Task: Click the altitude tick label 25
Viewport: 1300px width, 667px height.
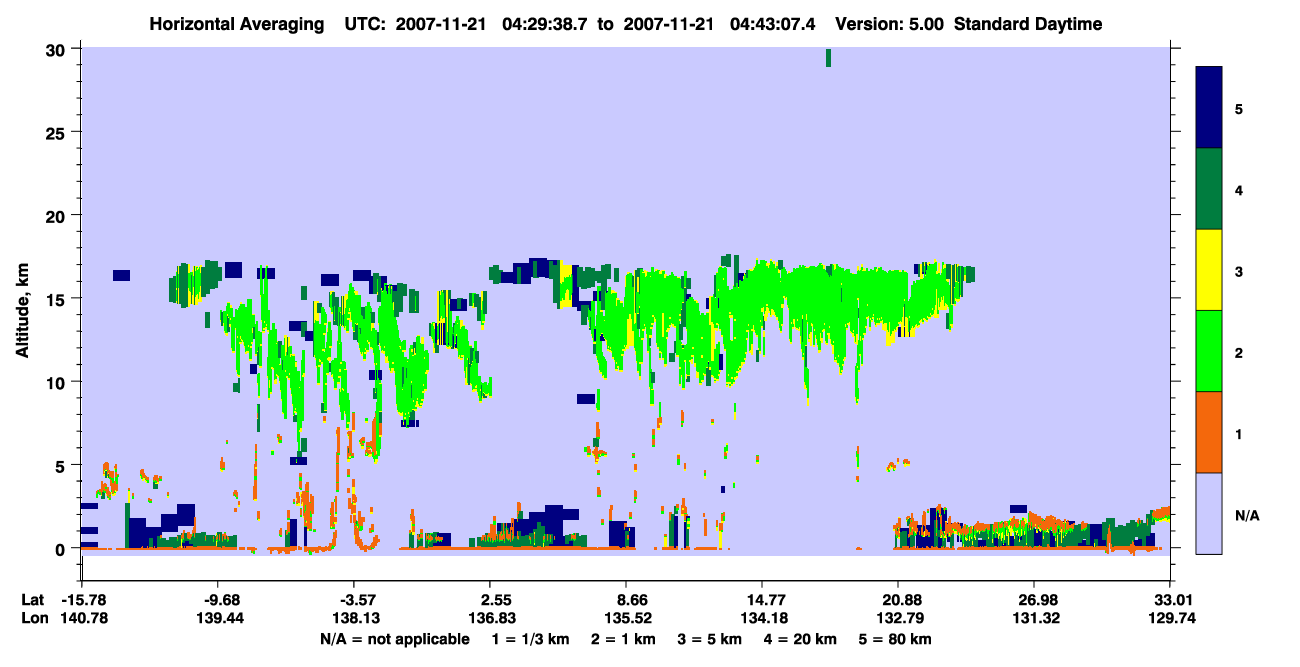Action: (x=58, y=133)
